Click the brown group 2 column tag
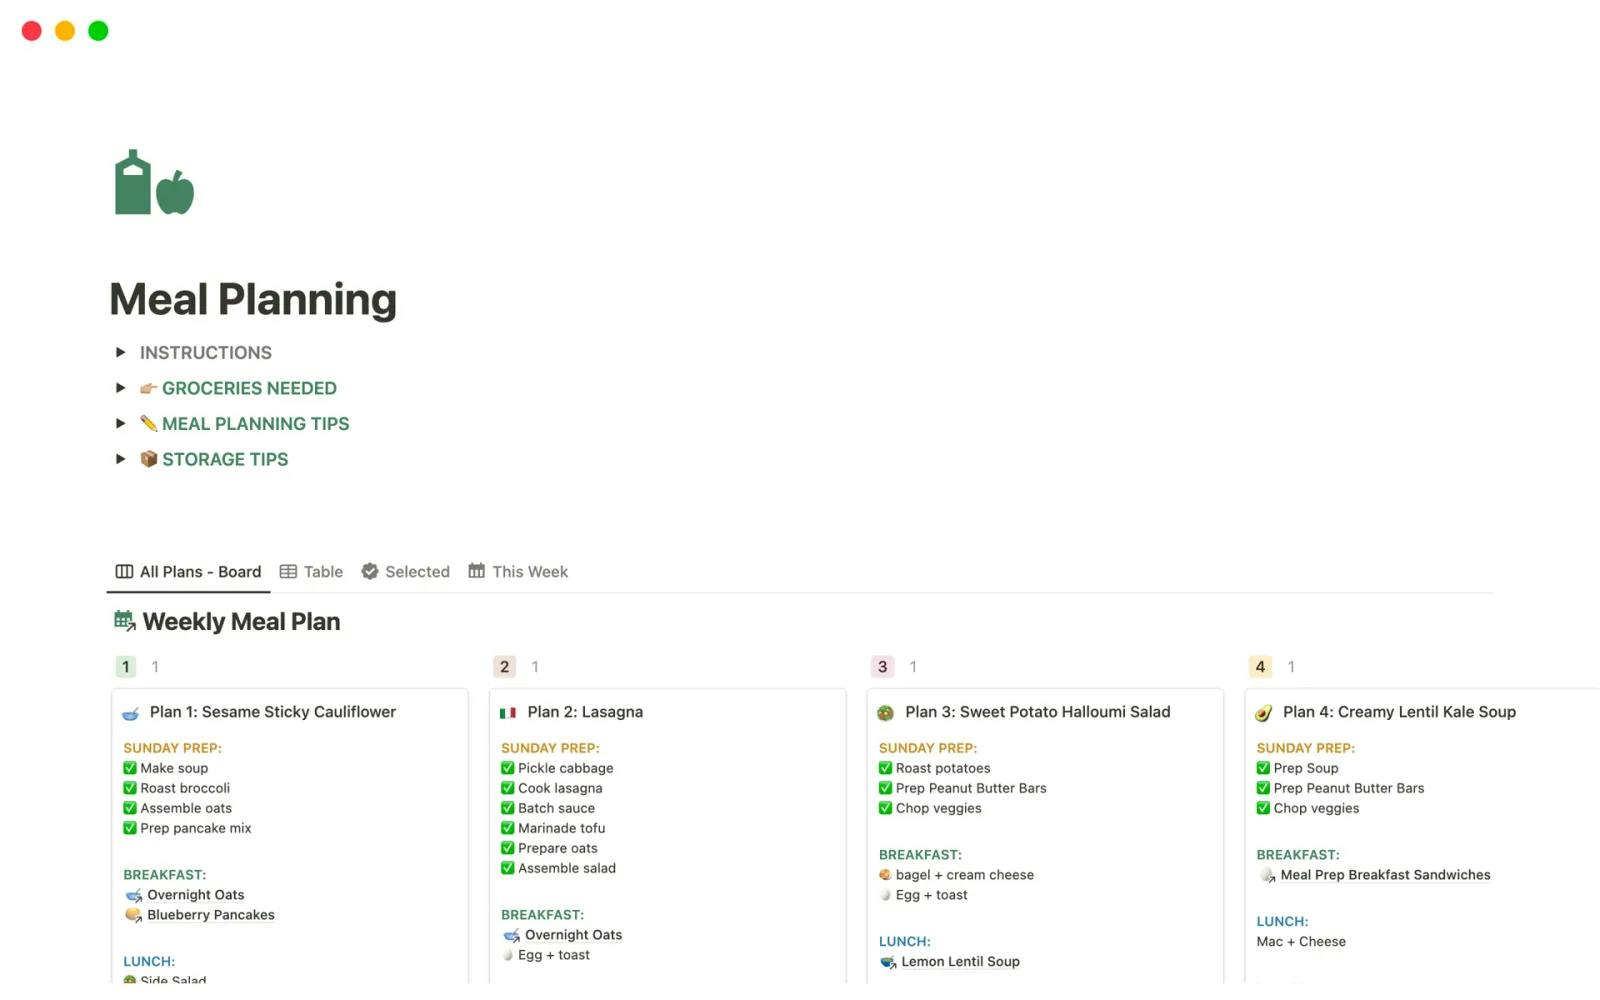1600x1000 pixels. point(504,667)
